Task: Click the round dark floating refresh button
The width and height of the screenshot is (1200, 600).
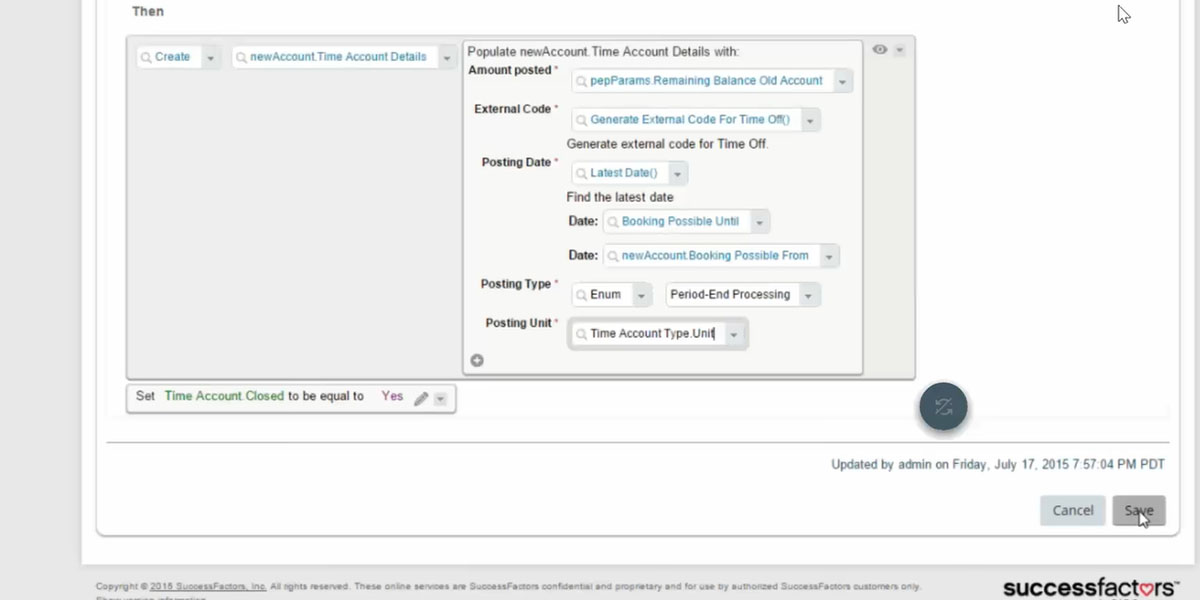Action: click(x=944, y=407)
